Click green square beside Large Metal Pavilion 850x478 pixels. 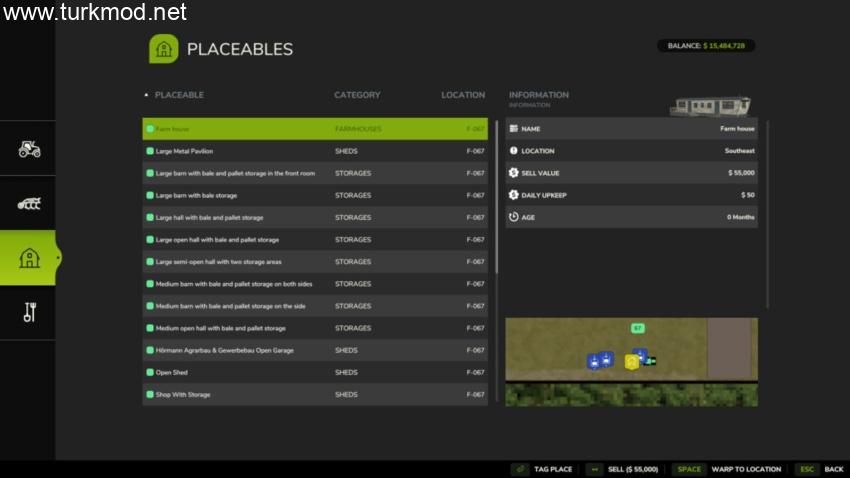[150, 151]
